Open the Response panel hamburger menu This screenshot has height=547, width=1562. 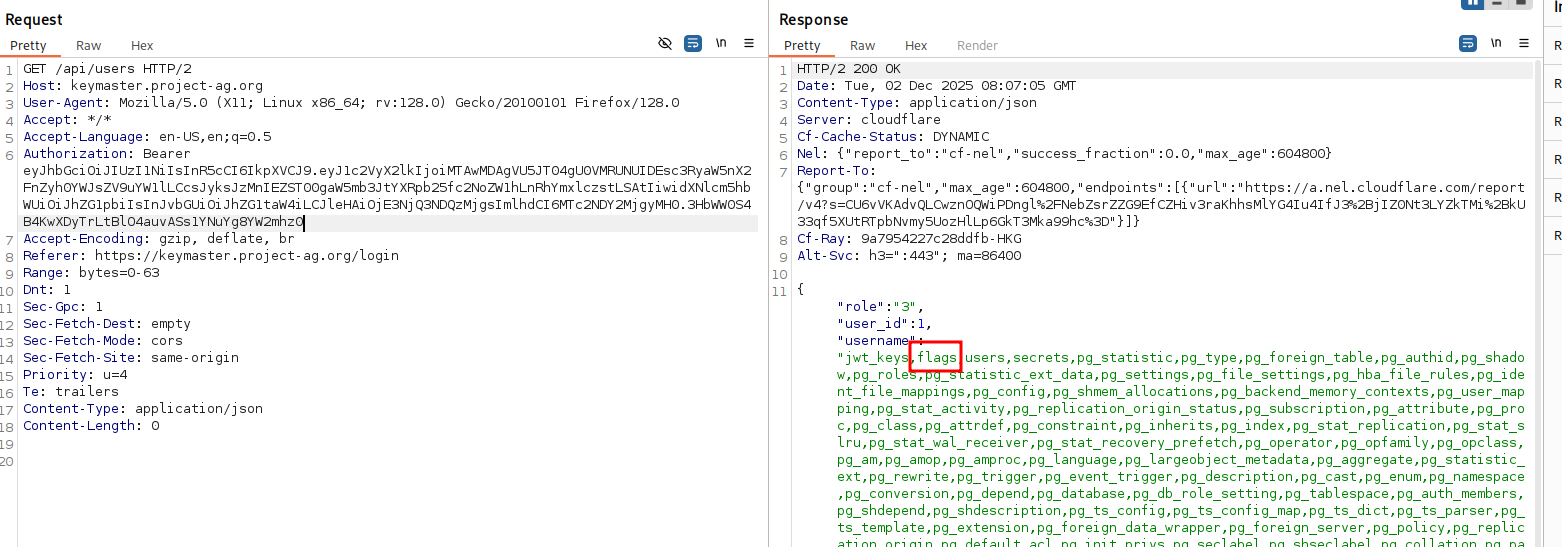pyautogui.click(x=1524, y=44)
